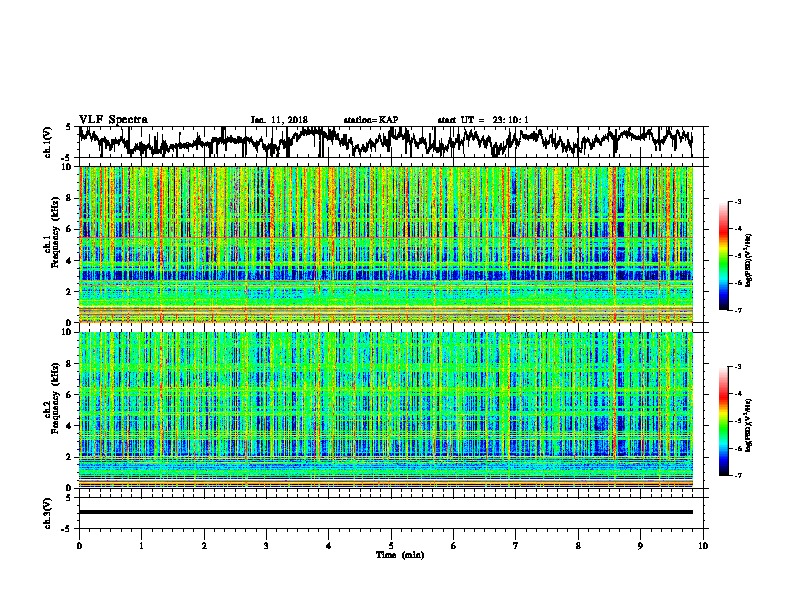Screen dimensions: 792x612
Task: Click time axis tick label "5"
Action: (391, 546)
